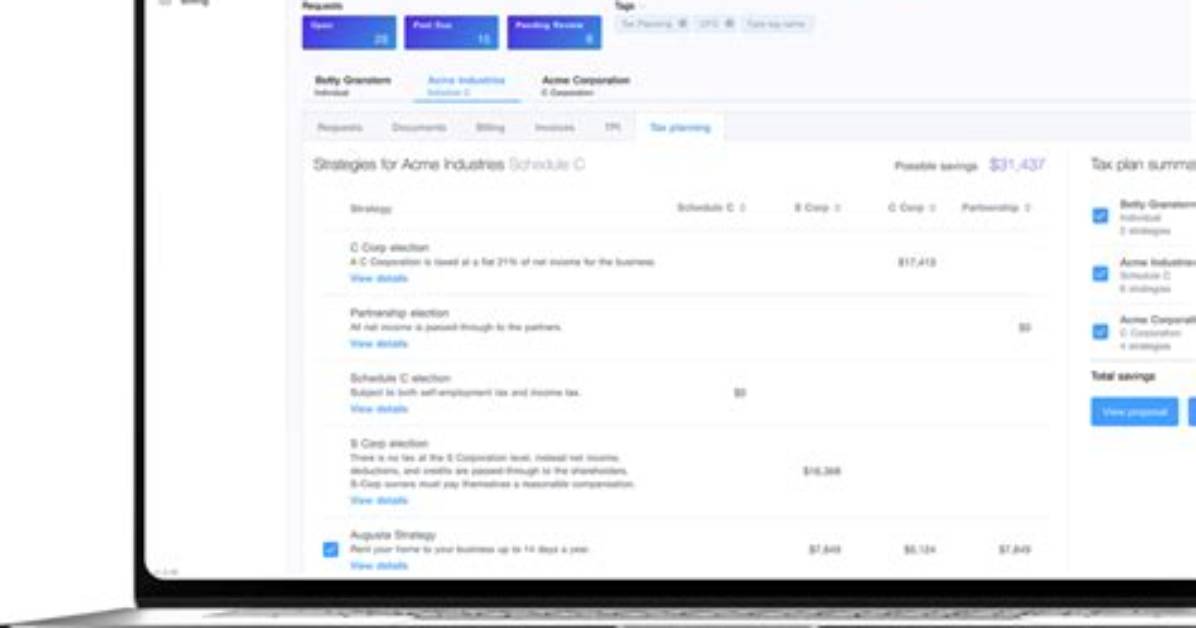The height and width of the screenshot is (628, 1196).
Task: Select the Tax planning tab
Action: (680, 127)
